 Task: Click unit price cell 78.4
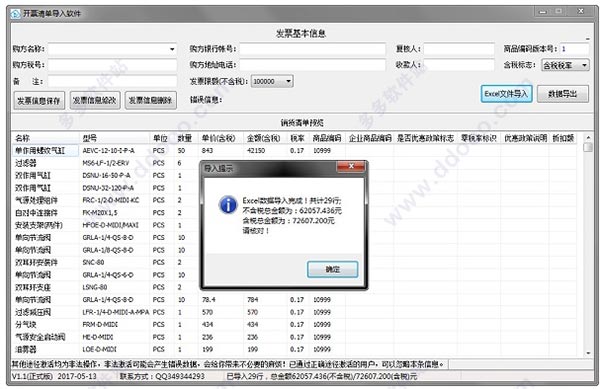coord(221,300)
